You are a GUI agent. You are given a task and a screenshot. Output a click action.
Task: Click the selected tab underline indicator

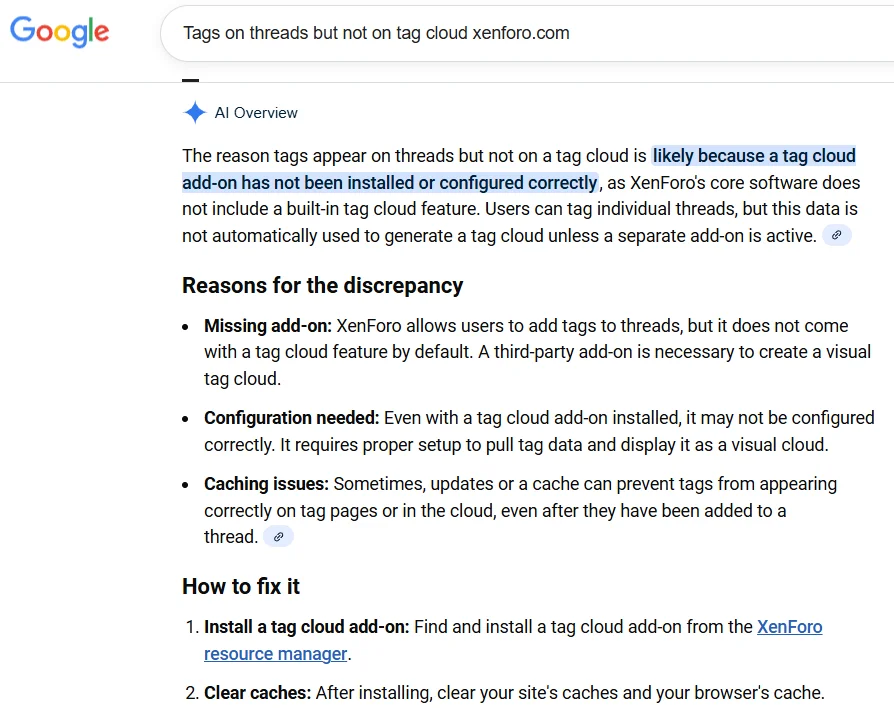pos(190,80)
